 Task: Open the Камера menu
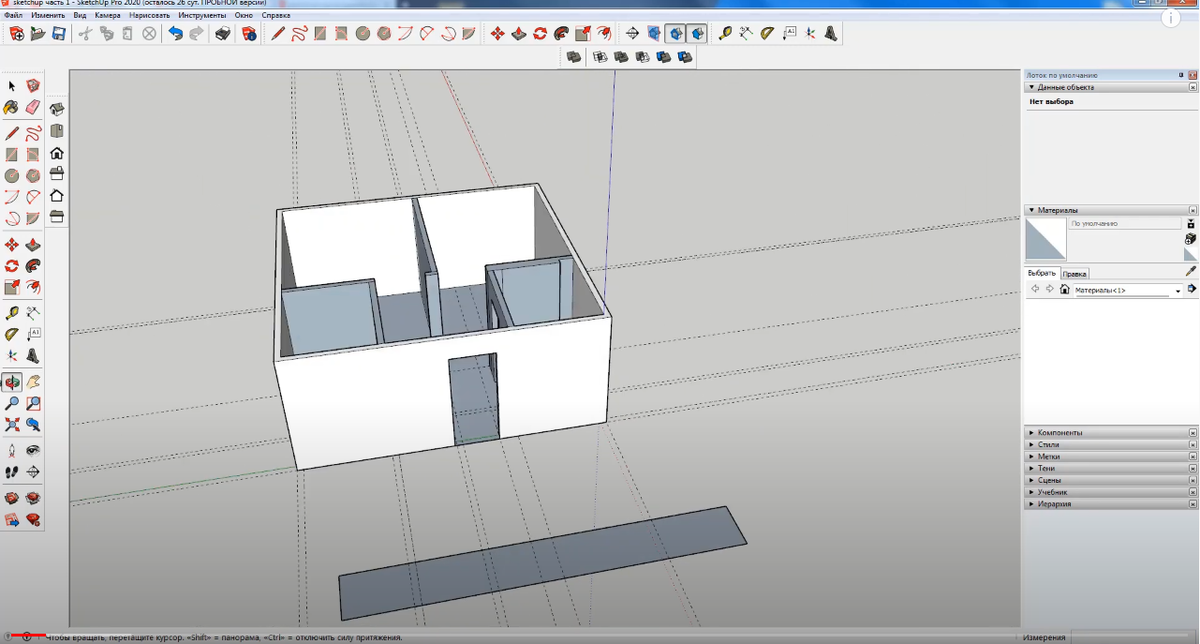(x=108, y=16)
